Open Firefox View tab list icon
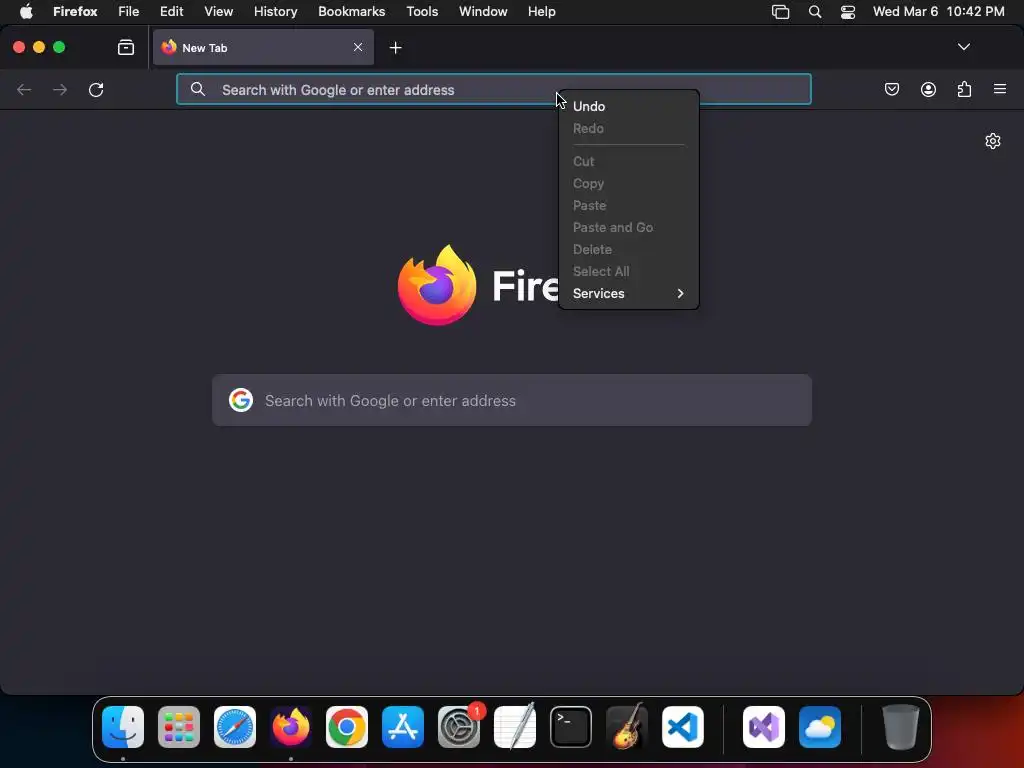1024x768 pixels. [125, 47]
